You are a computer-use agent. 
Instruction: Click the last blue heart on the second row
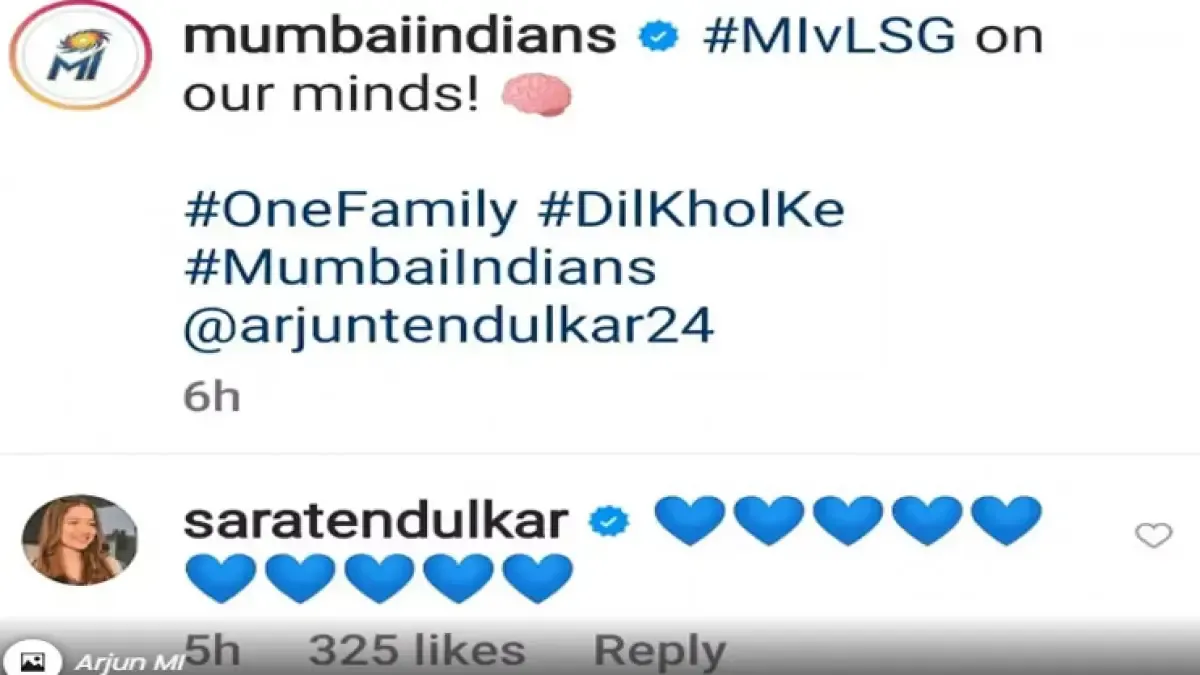(537, 579)
